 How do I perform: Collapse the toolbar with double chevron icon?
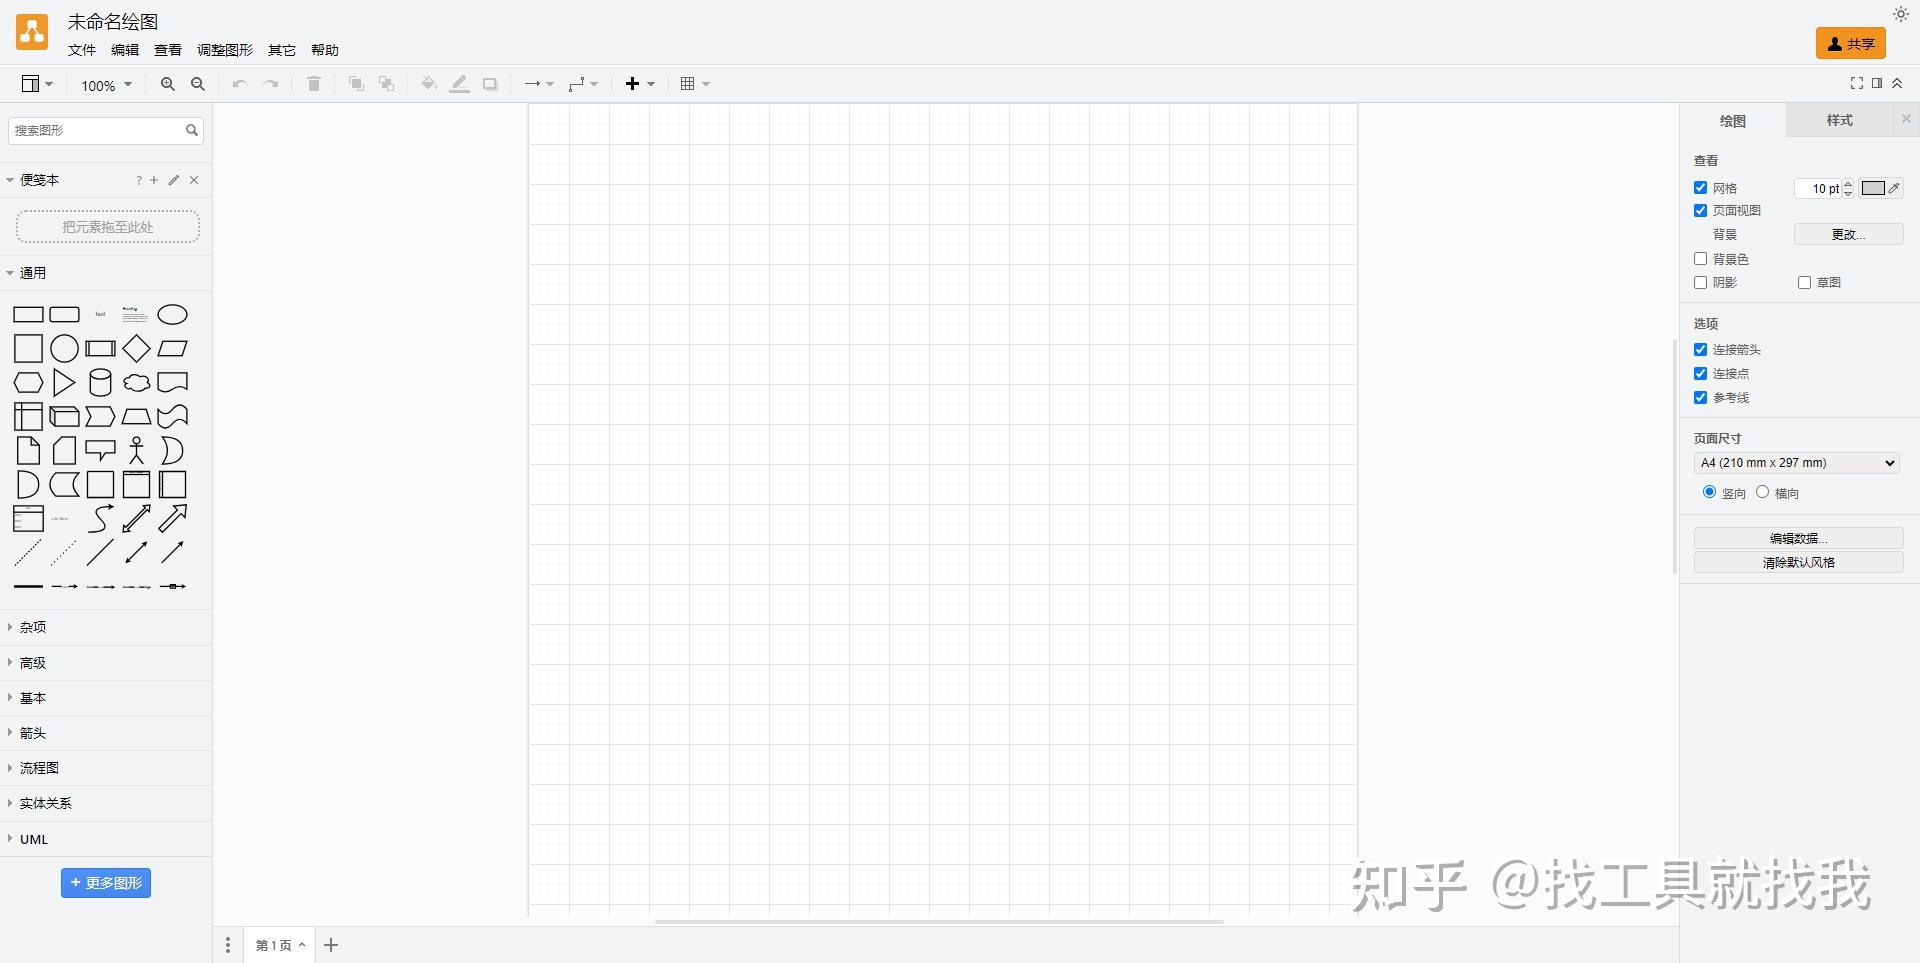[x=1897, y=83]
